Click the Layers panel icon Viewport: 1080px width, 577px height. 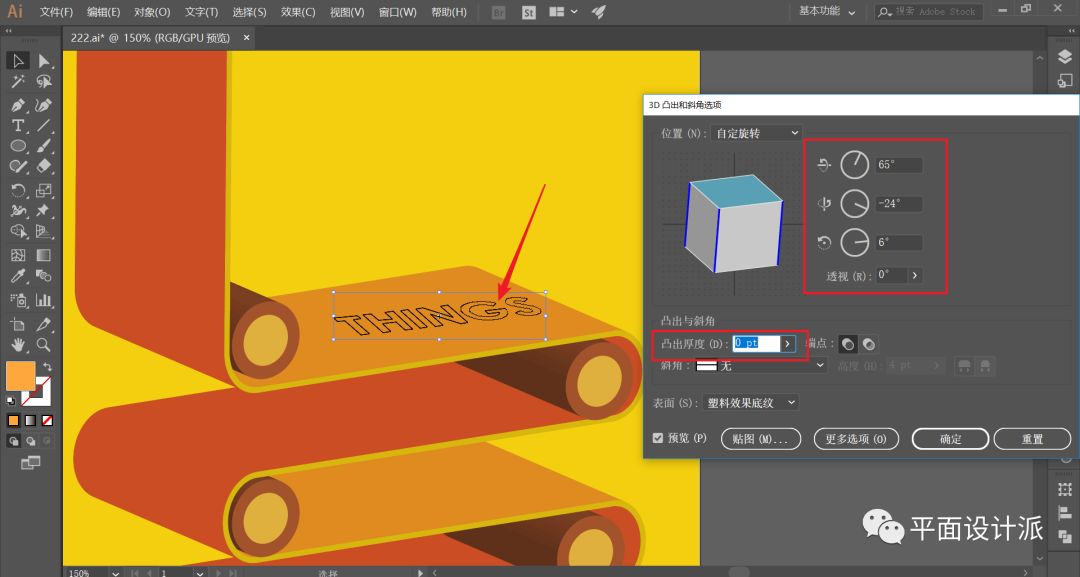point(1065,57)
